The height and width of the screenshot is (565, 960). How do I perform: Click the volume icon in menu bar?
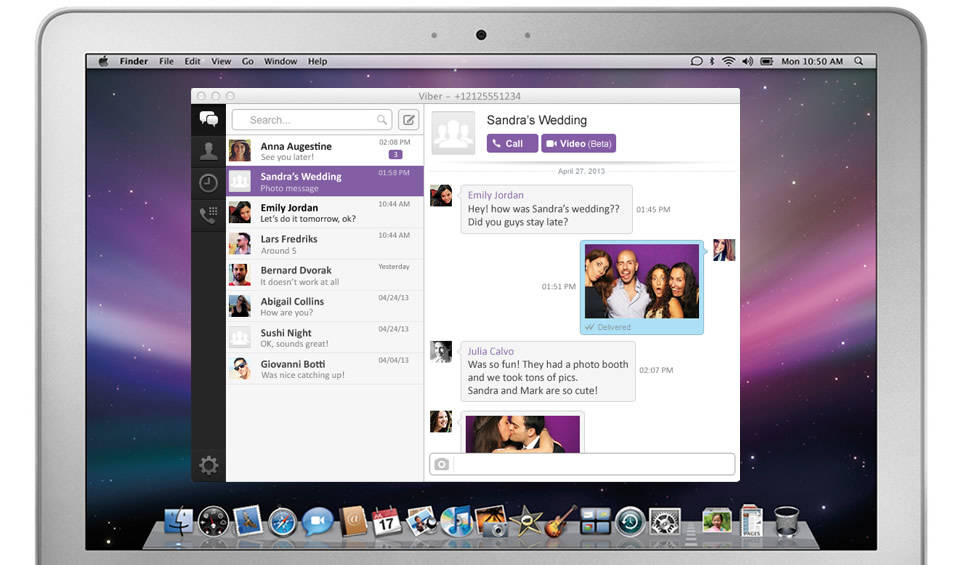point(747,61)
